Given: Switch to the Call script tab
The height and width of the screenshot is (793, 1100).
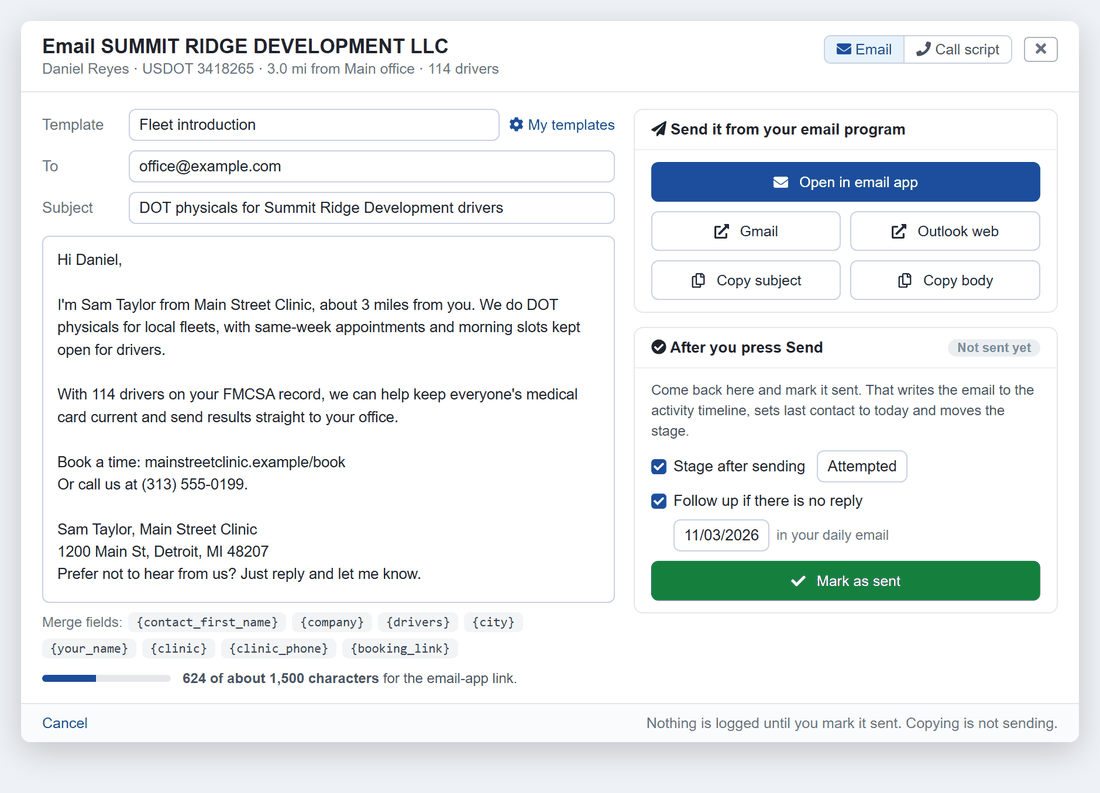Looking at the screenshot, I should pos(958,49).
